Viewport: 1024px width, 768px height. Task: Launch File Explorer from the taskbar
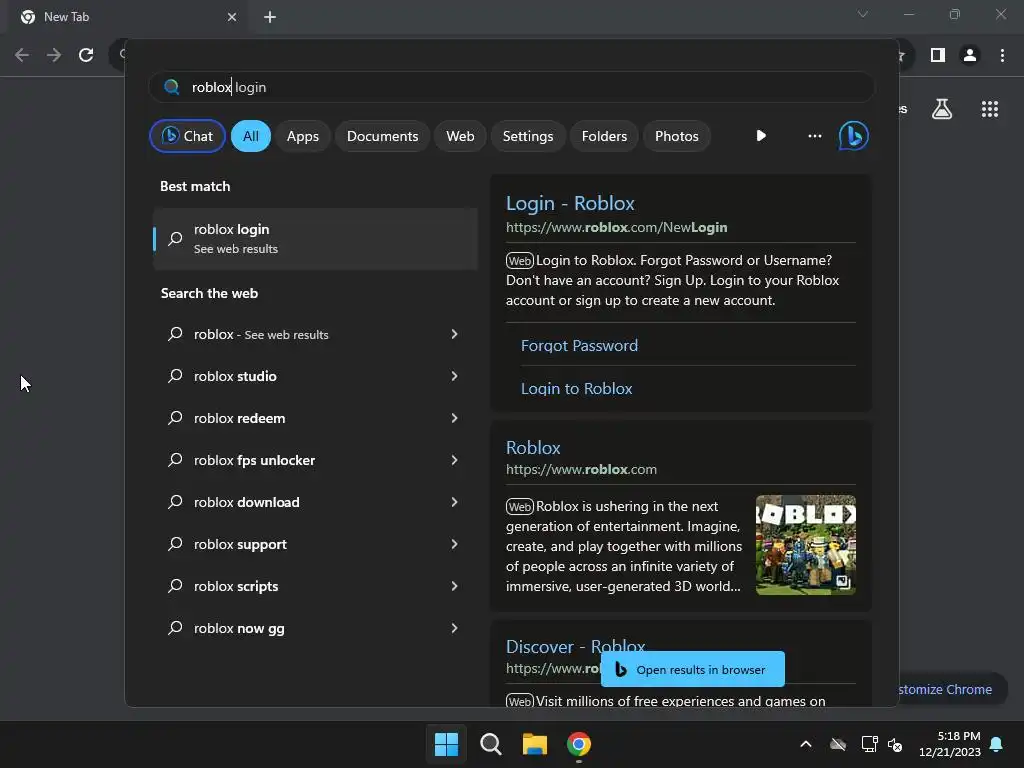(x=535, y=744)
